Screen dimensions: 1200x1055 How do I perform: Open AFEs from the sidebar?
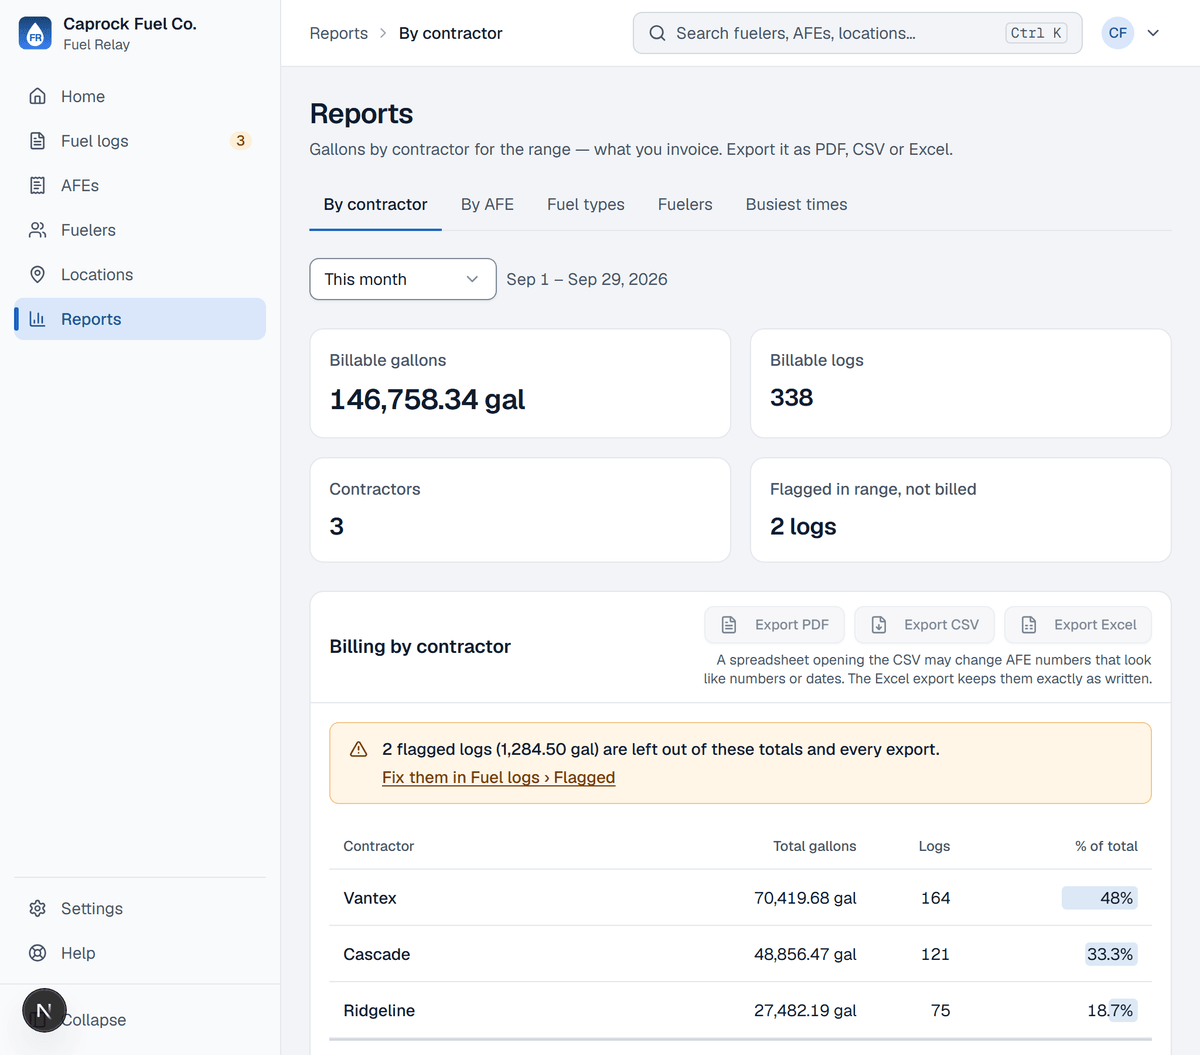(140, 185)
